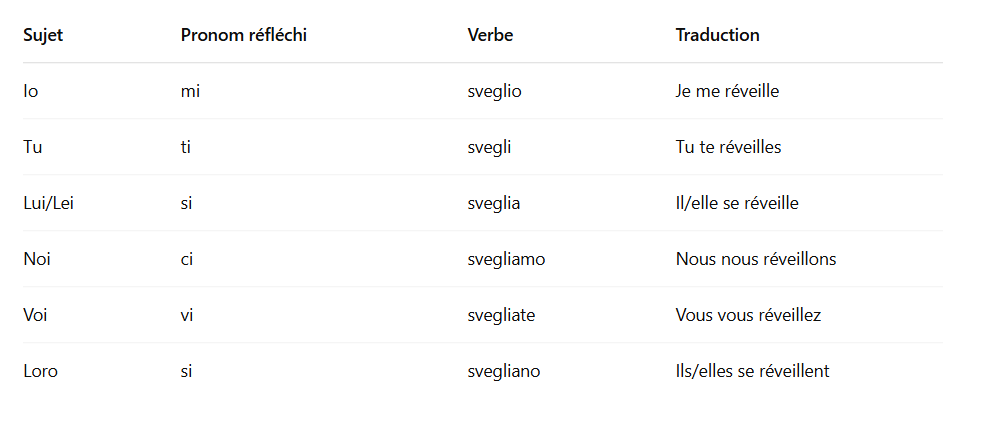Select the Io subject cell
This screenshot has height=426, width=992.
click(31, 91)
